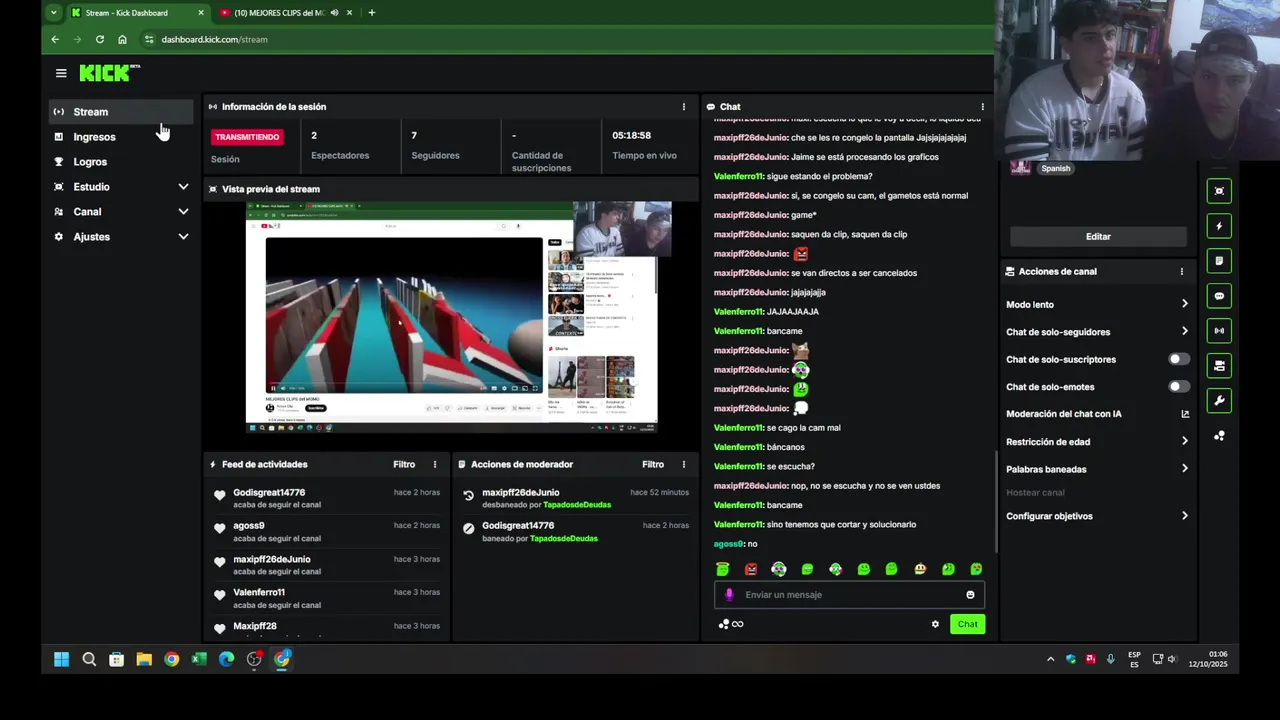Open Logros in the sidebar
This screenshot has height=720, width=1280.
pyautogui.click(x=120, y=162)
